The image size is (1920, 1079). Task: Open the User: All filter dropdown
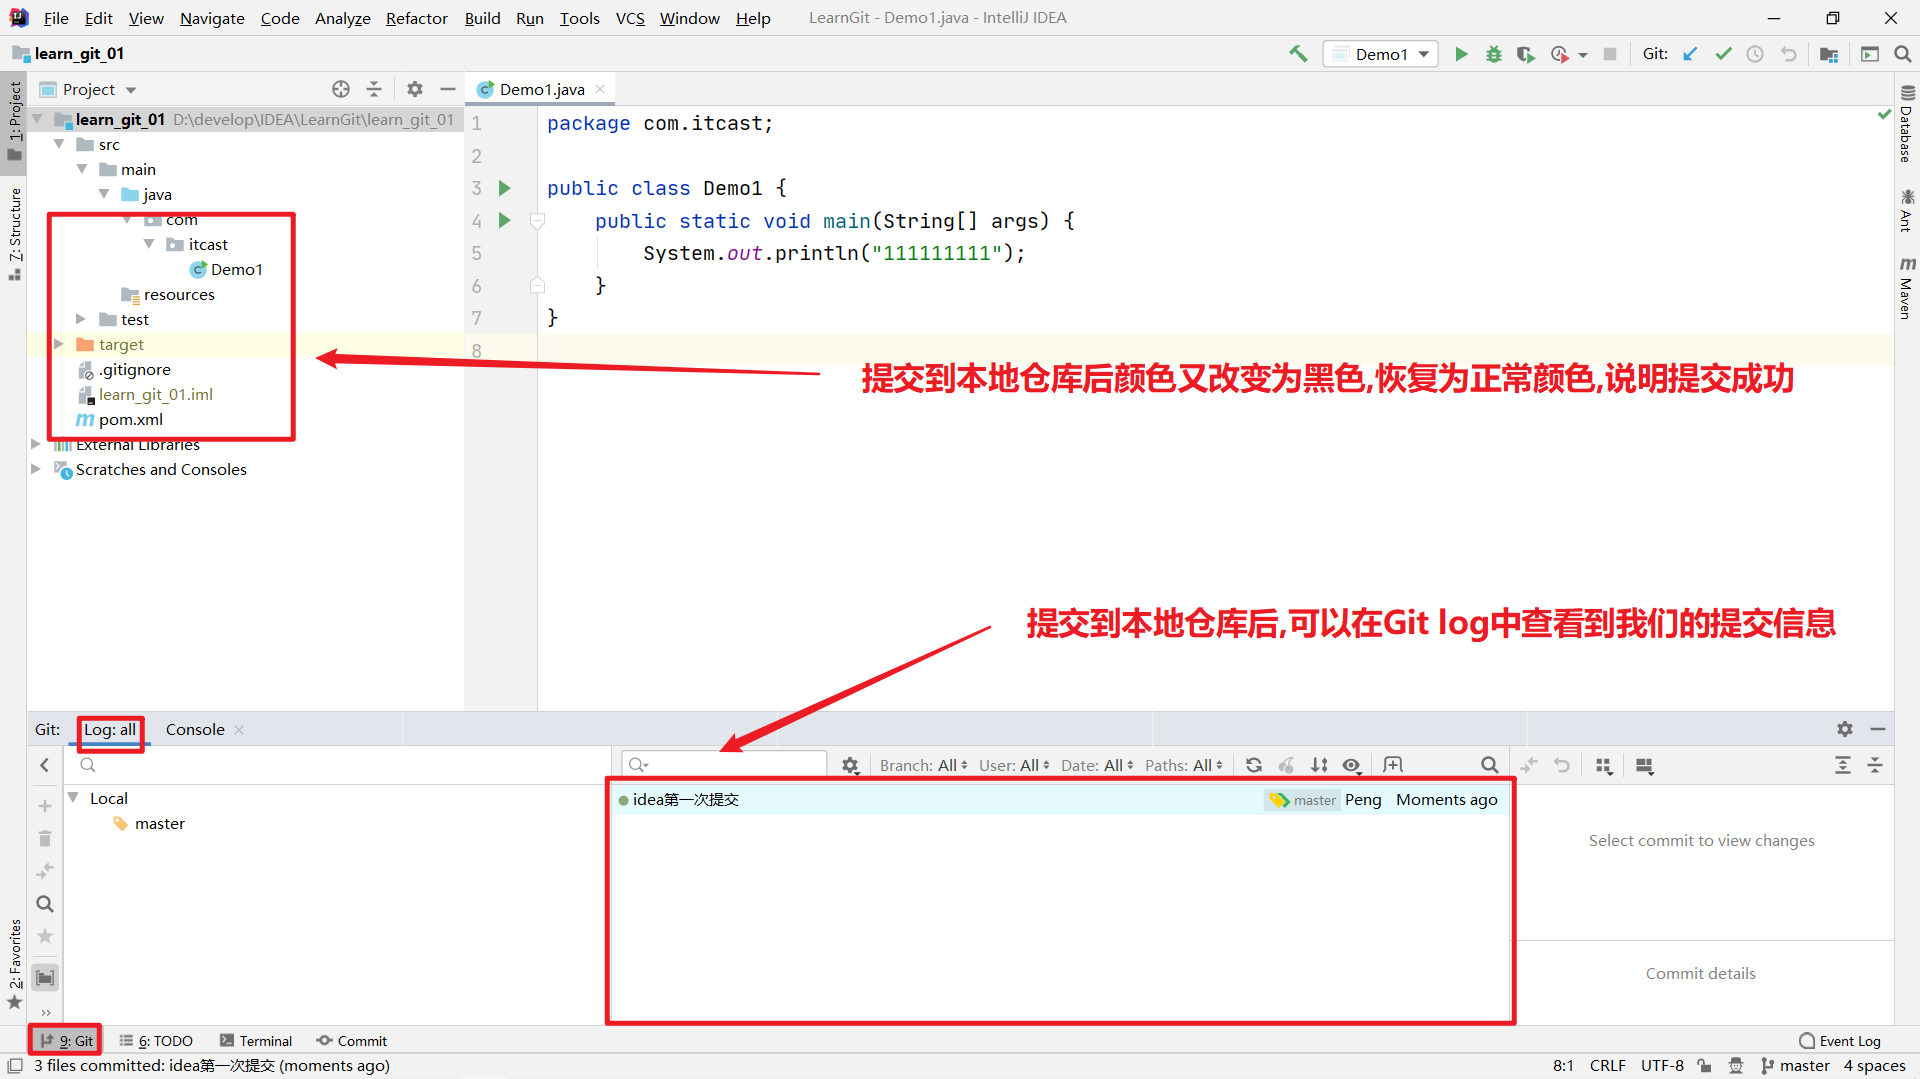(x=1014, y=765)
